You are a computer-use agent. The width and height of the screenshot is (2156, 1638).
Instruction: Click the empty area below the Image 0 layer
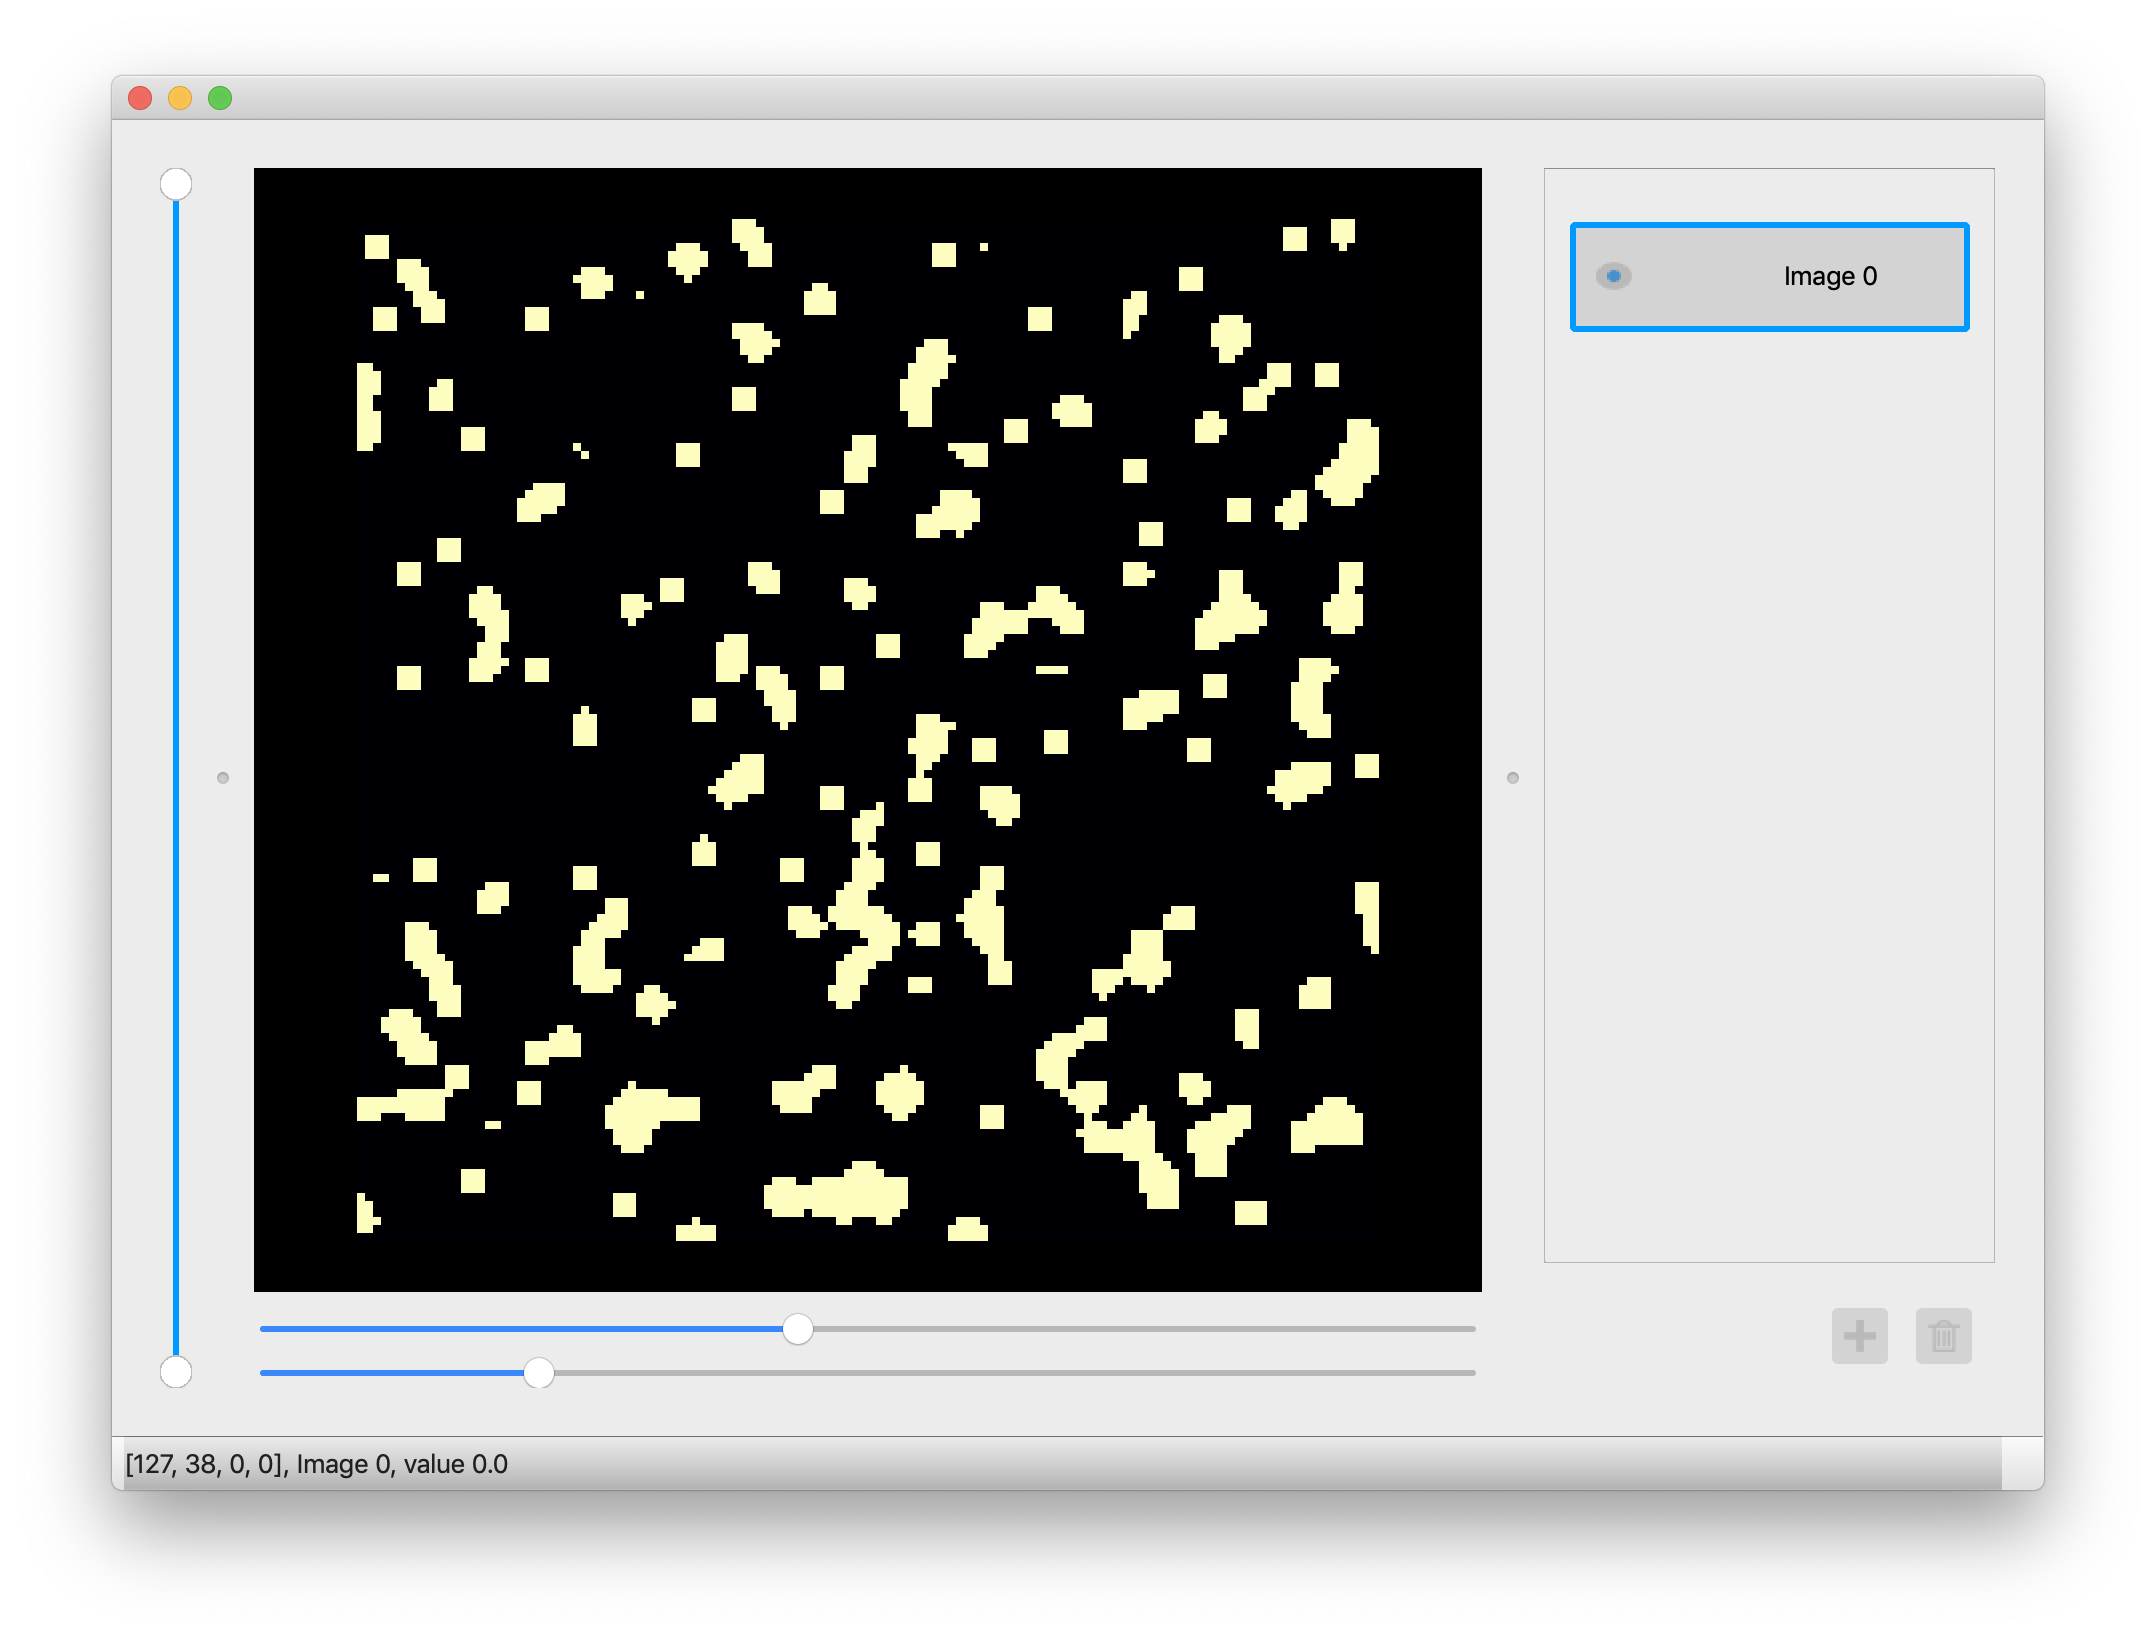(1768, 800)
